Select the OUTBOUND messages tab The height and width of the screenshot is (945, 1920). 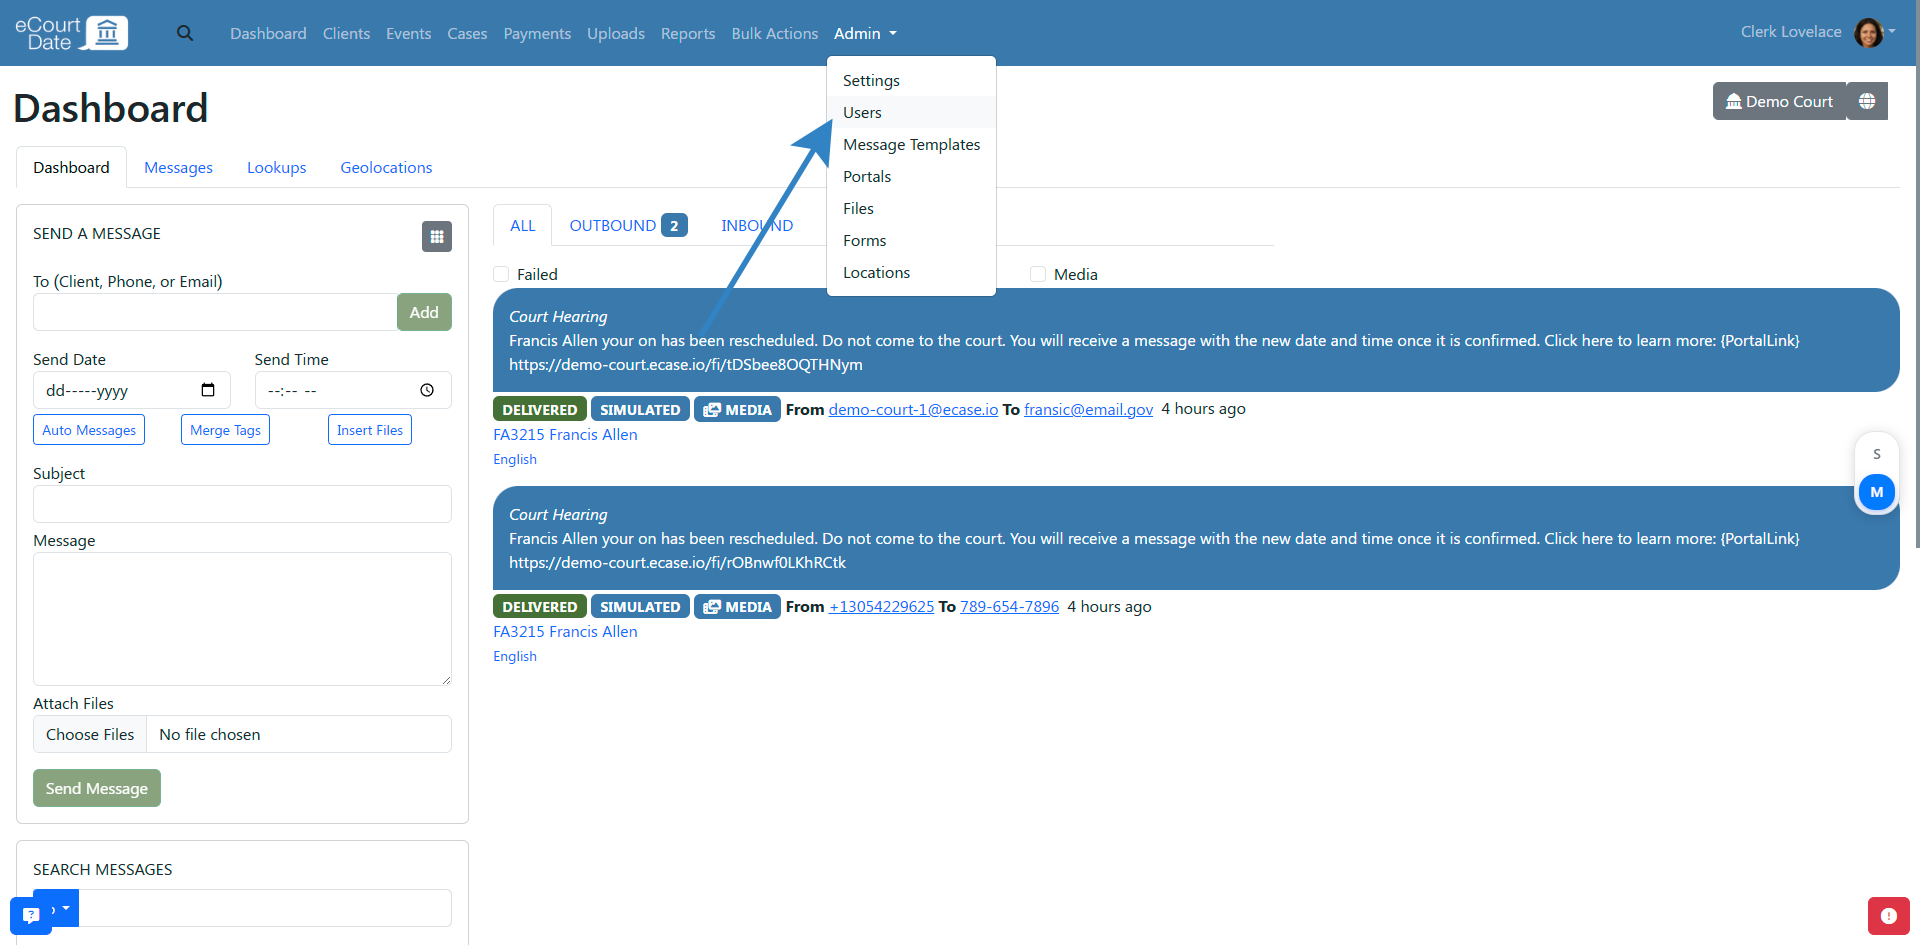click(628, 225)
